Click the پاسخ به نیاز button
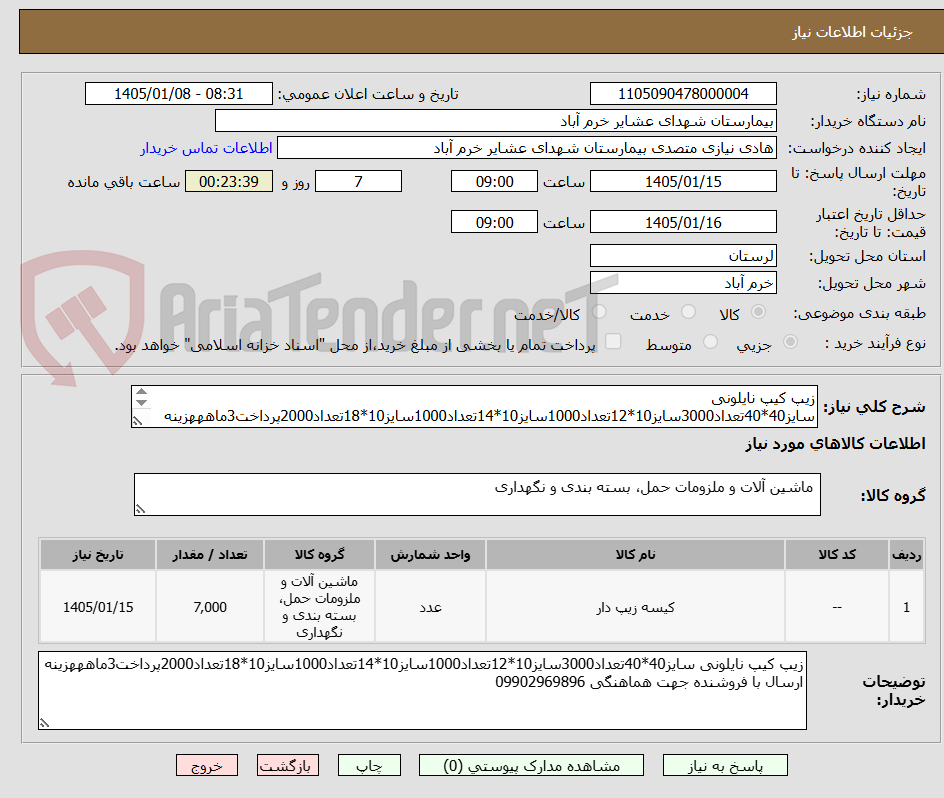The image size is (944, 798). tap(725, 765)
